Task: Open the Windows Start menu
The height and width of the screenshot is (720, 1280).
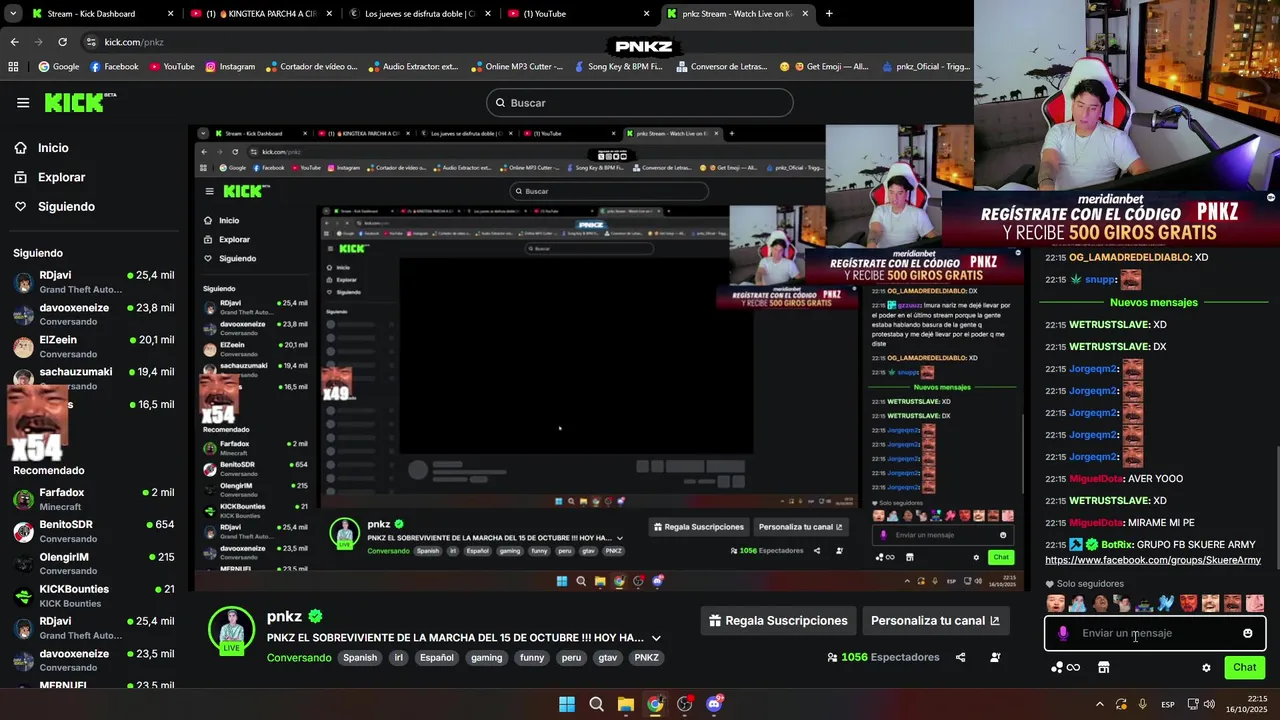Action: [x=566, y=704]
